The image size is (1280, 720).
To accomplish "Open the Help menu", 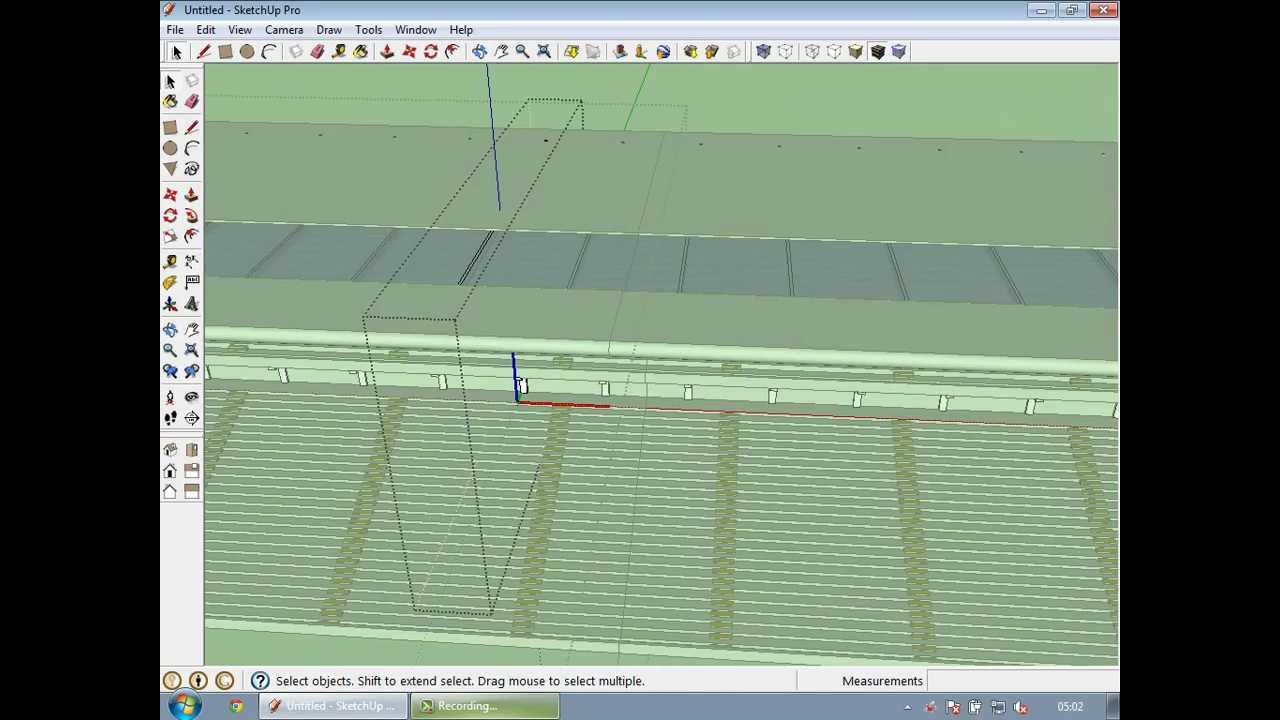I will (461, 30).
